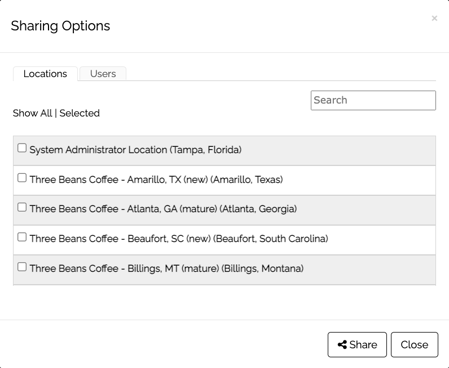Toggle the Billings, MT (mature) checkbox

click(x=22, y=267)
